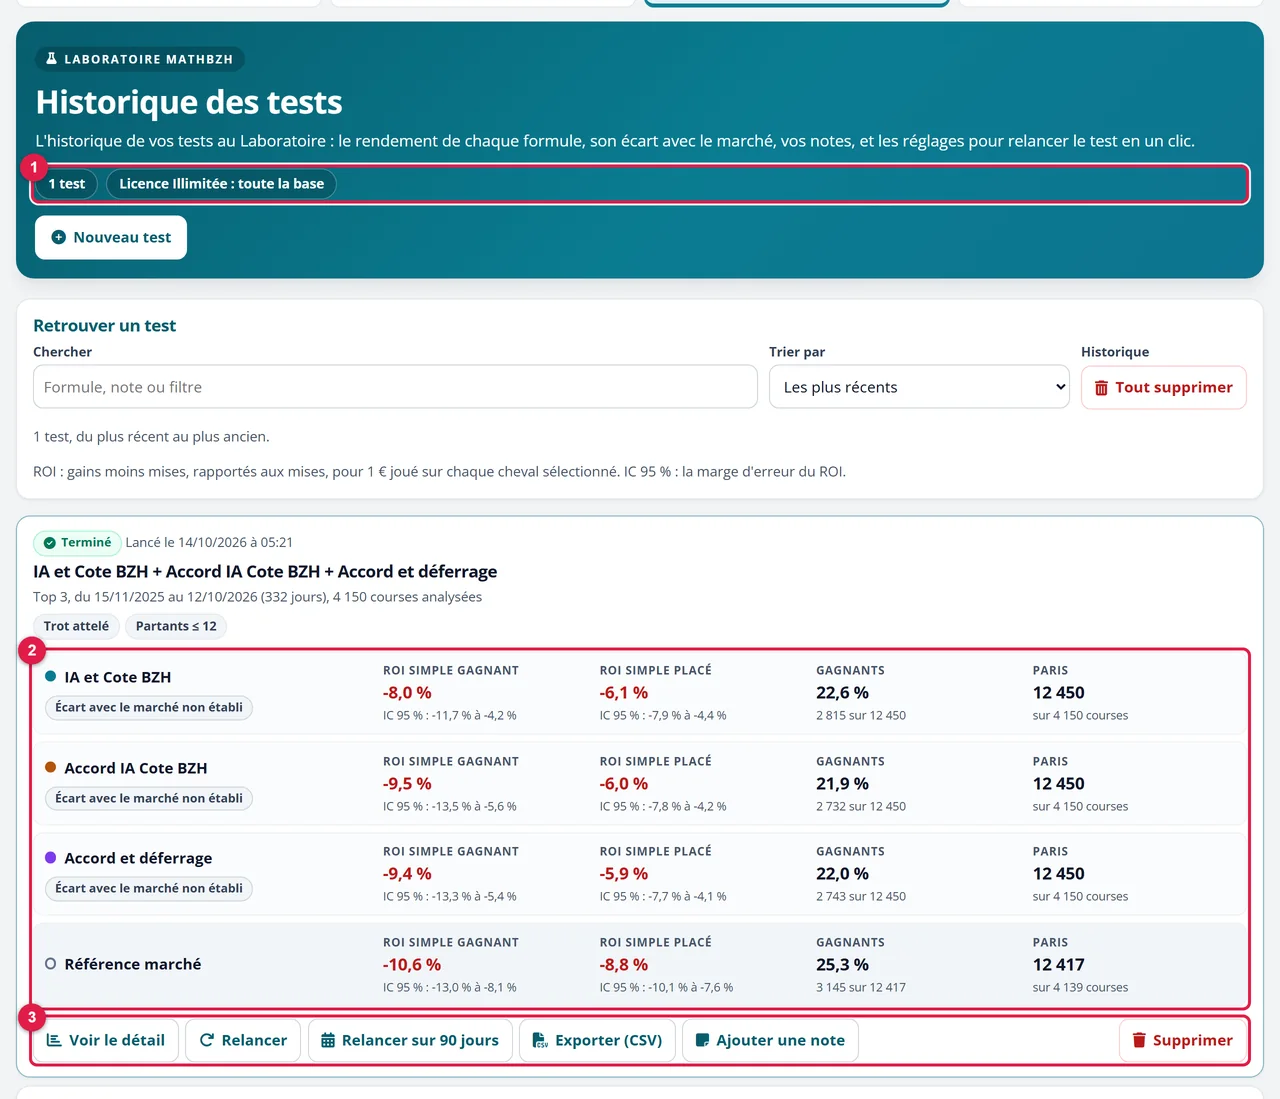Image resolution: width=1280 pixels, height=1099 pixels.
Task: Click the Trot attelé filter chip
Action: point(76,626)
